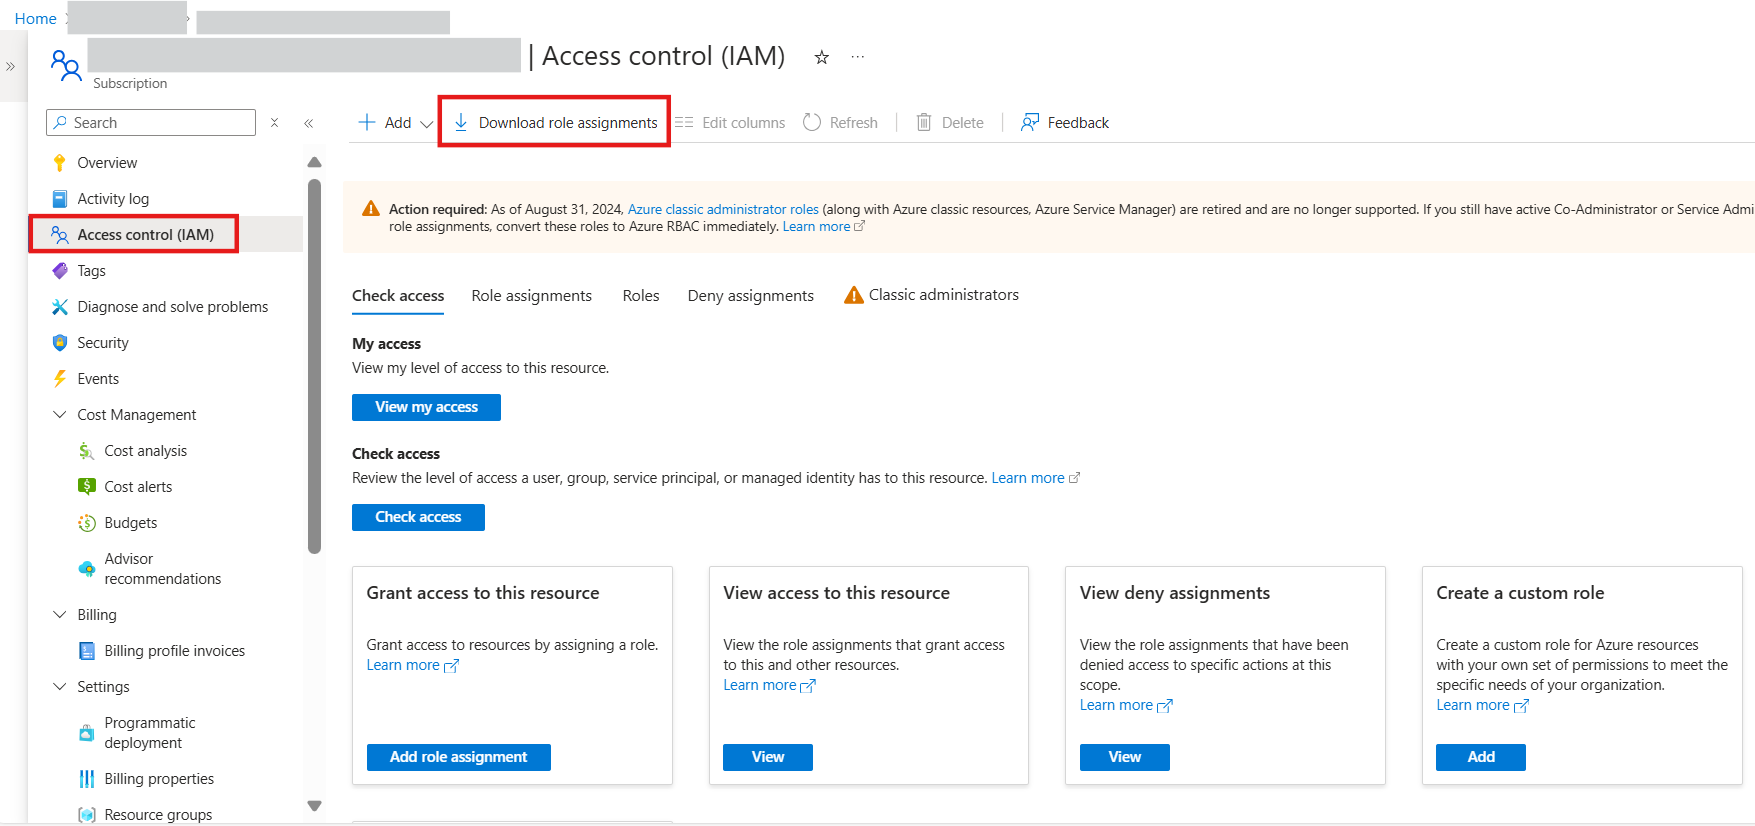Click the Resource groups icon
This screenshot has width=1755, height=826.
[87, 815]
